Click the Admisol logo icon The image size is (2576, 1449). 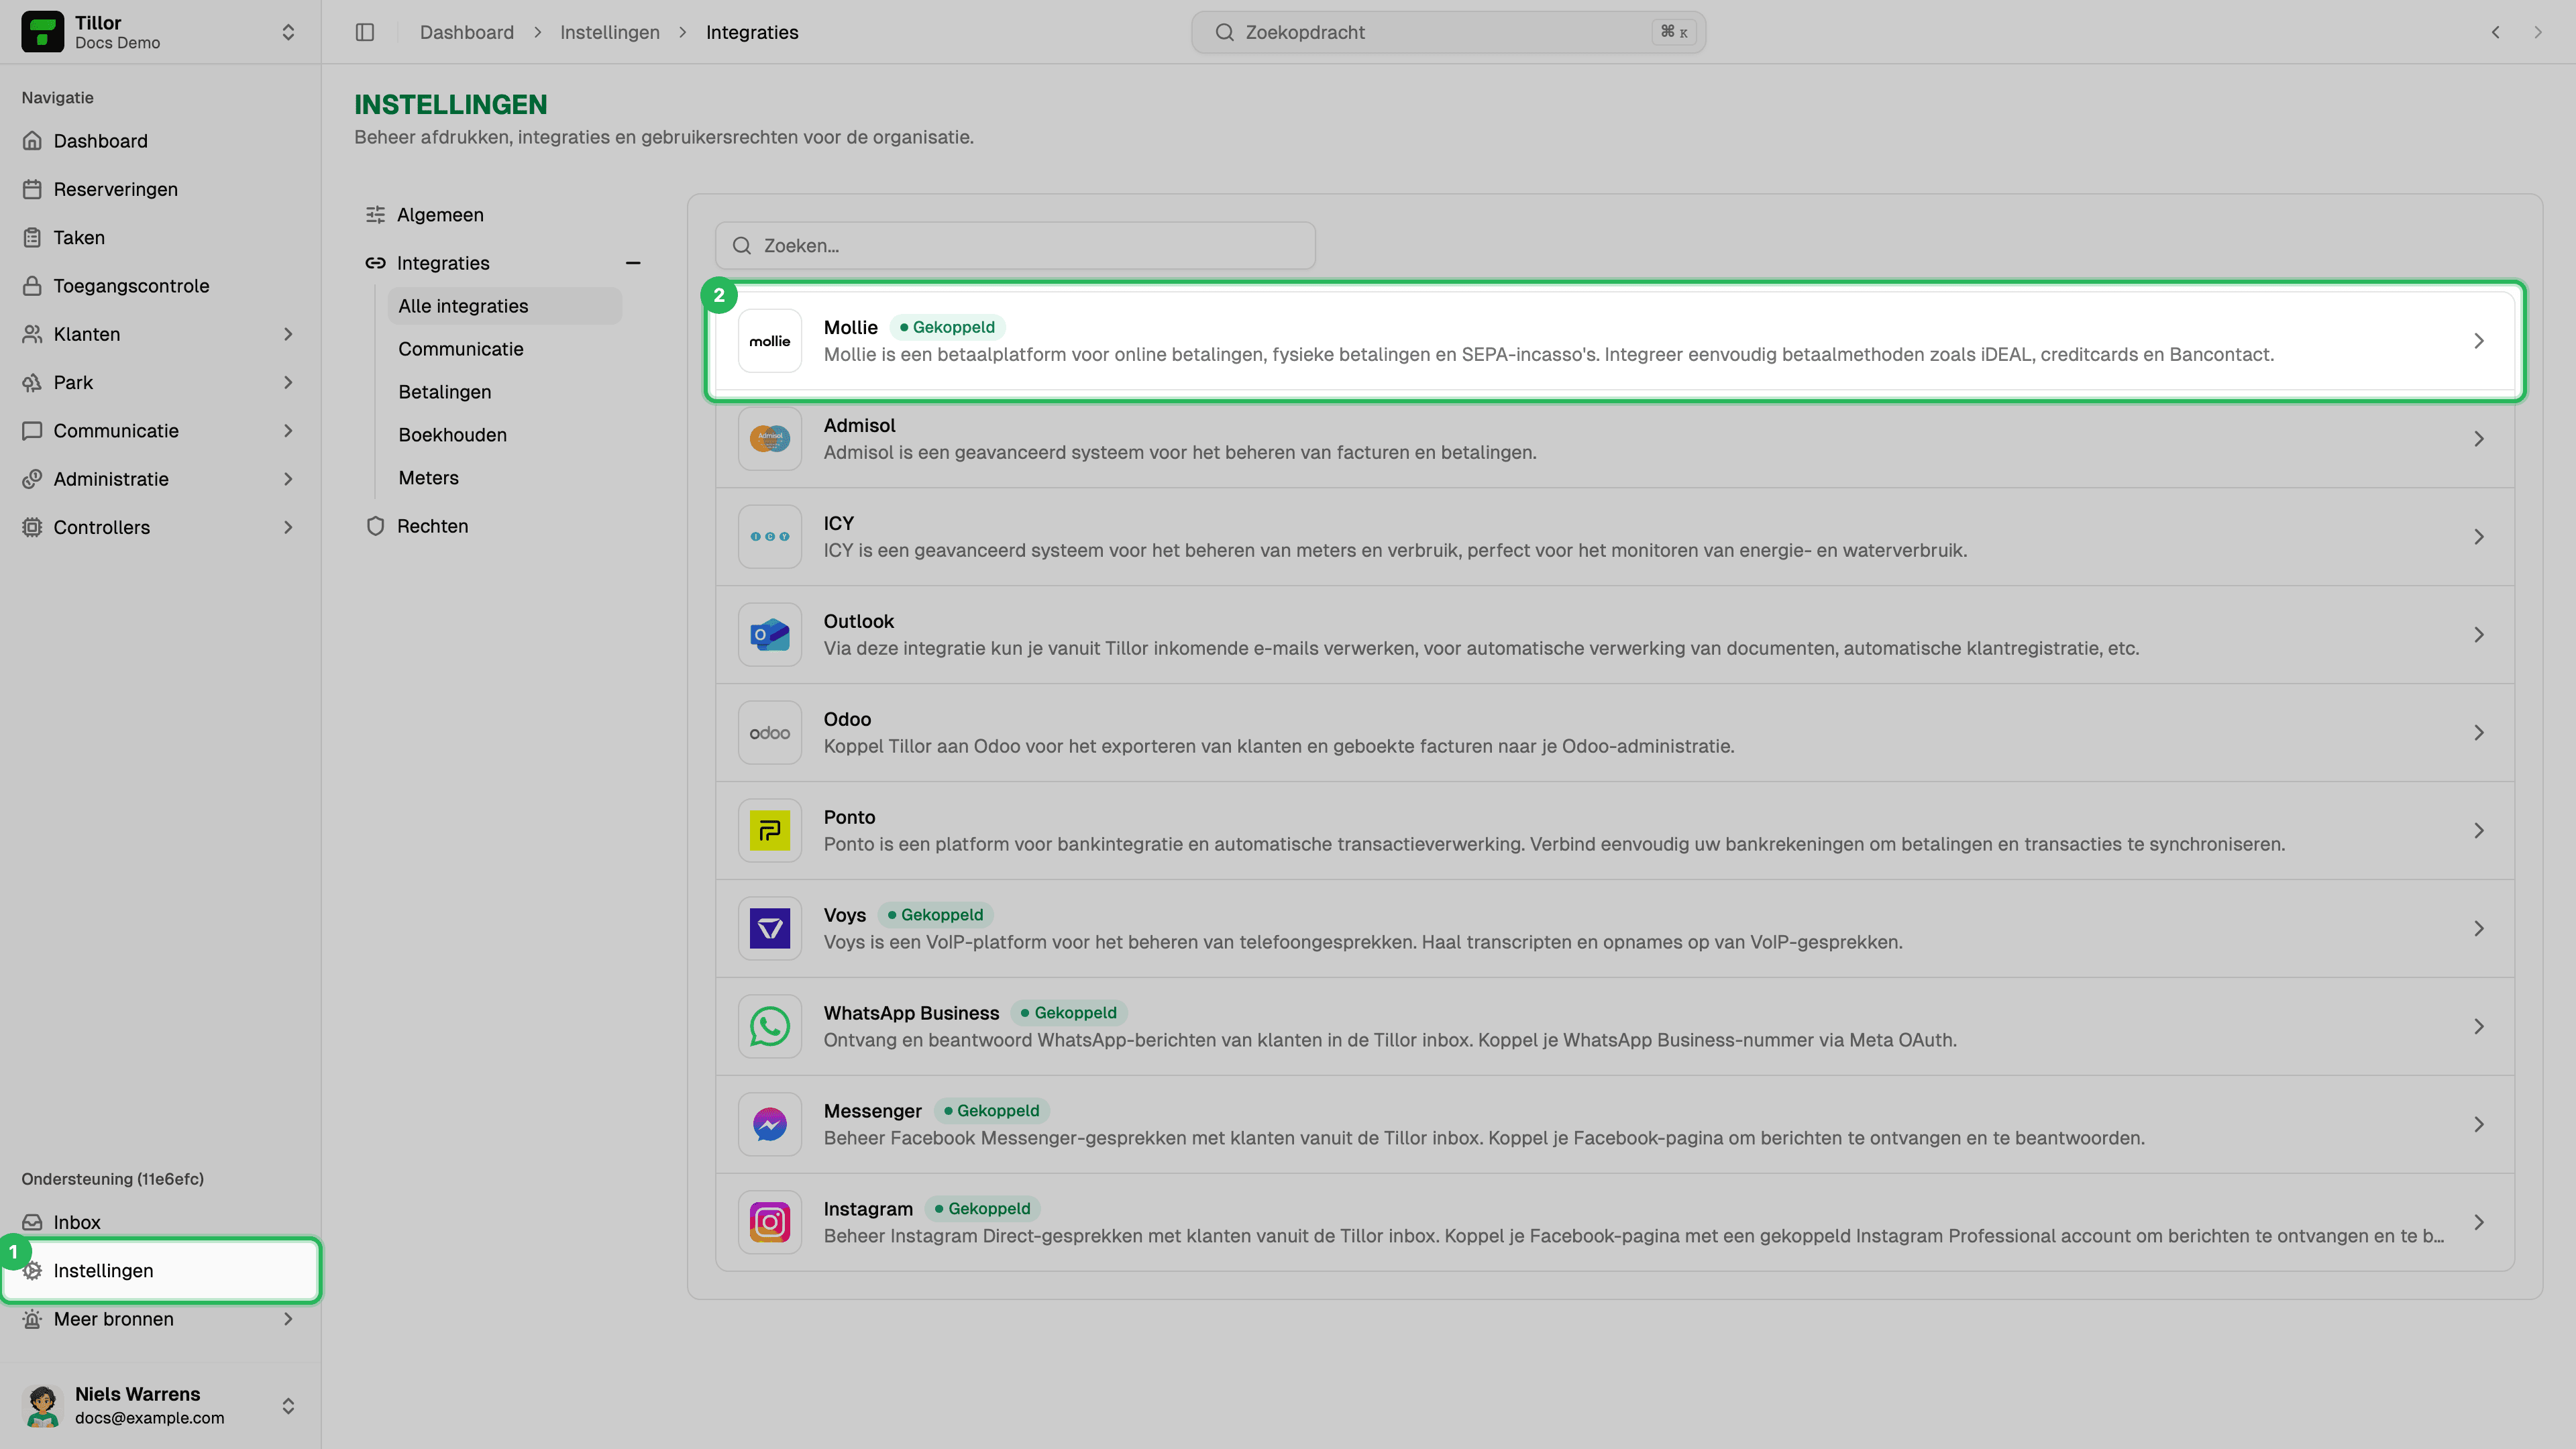coord(770,439)
